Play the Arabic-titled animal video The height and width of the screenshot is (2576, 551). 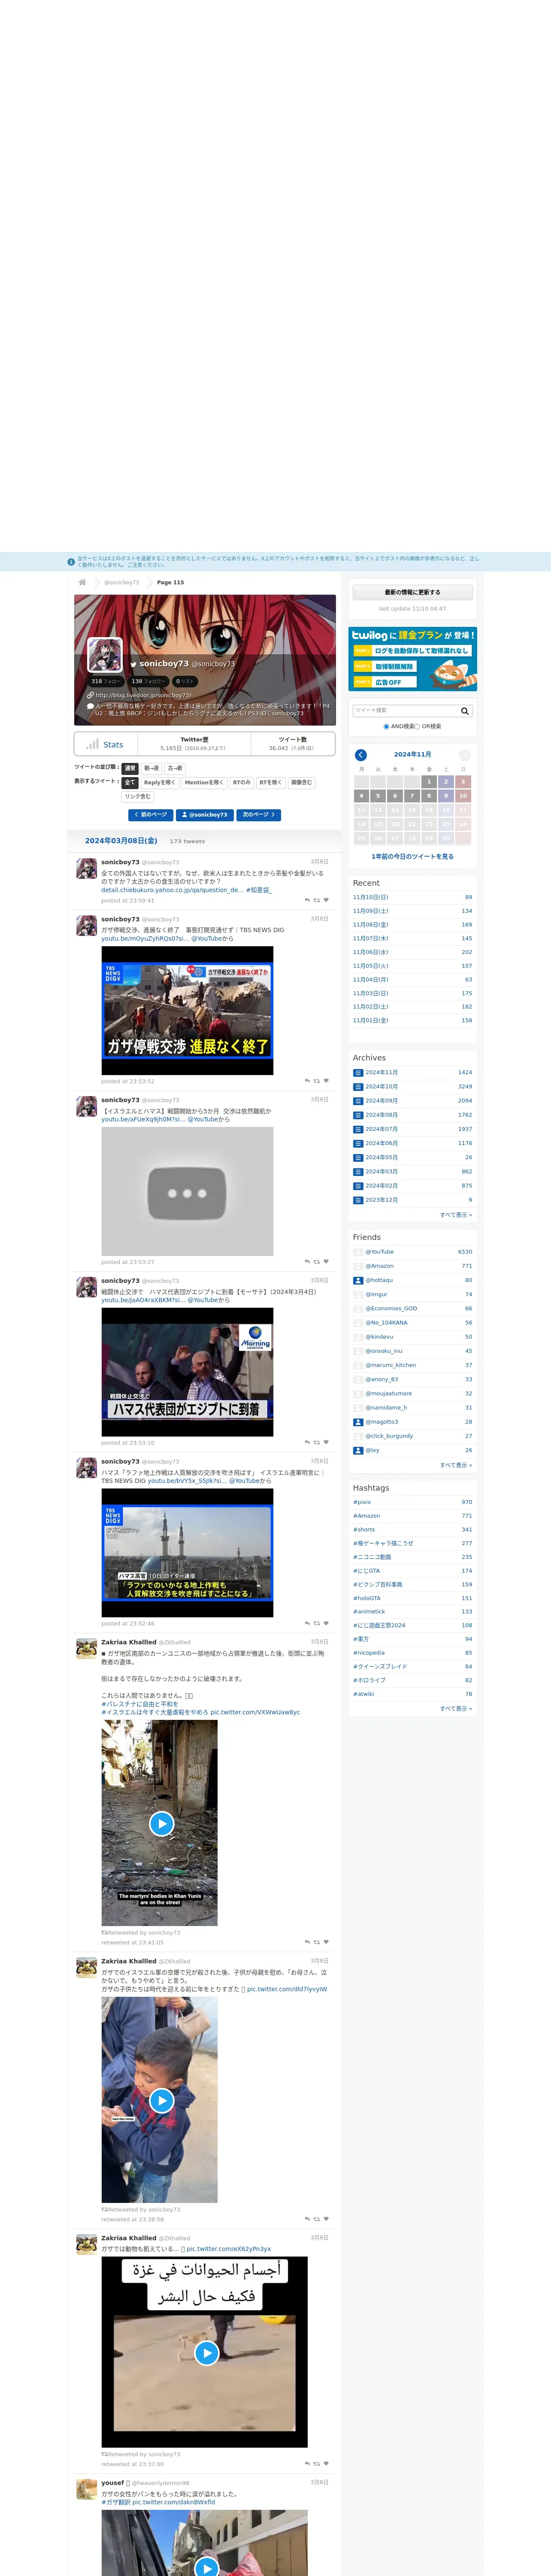click(206, 2353)
